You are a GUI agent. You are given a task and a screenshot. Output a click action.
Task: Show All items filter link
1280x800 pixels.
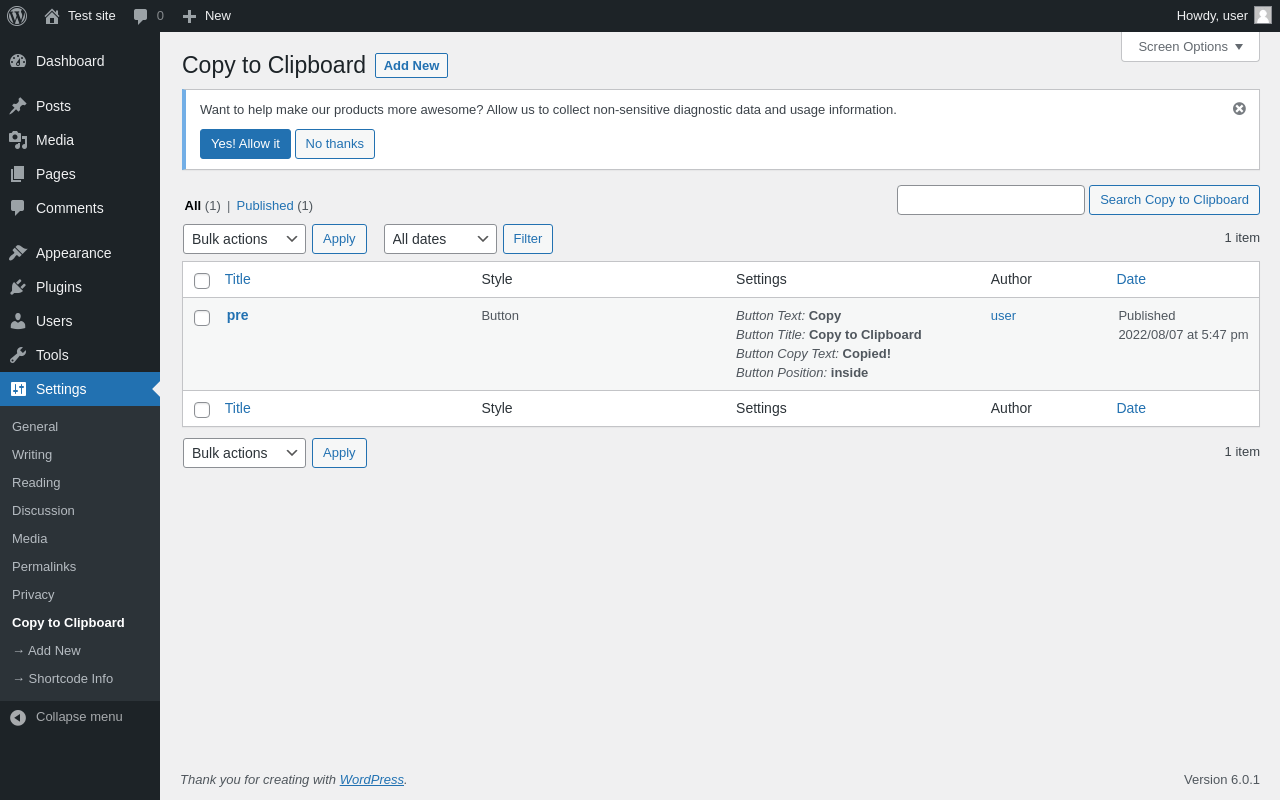click(x=202, y=205)
